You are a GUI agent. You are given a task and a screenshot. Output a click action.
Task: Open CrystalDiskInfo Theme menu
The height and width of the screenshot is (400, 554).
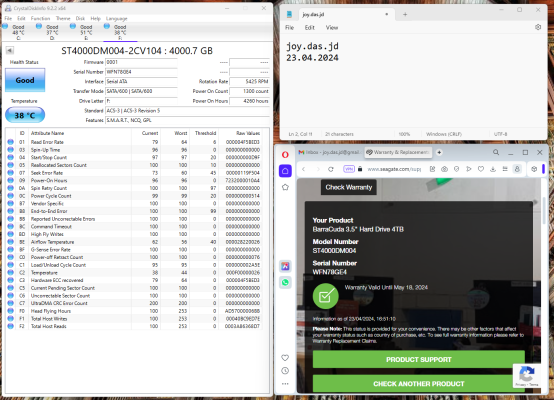[63, 18]
